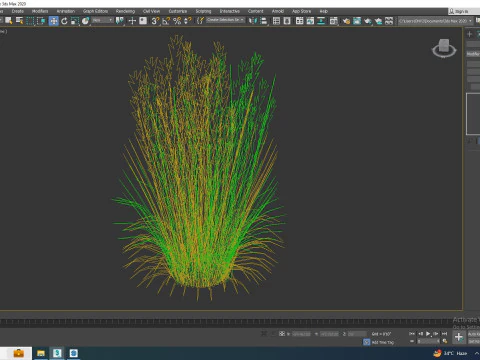
Task: Toggle the Angle Snap icon
Action: [x=166, y=21]
